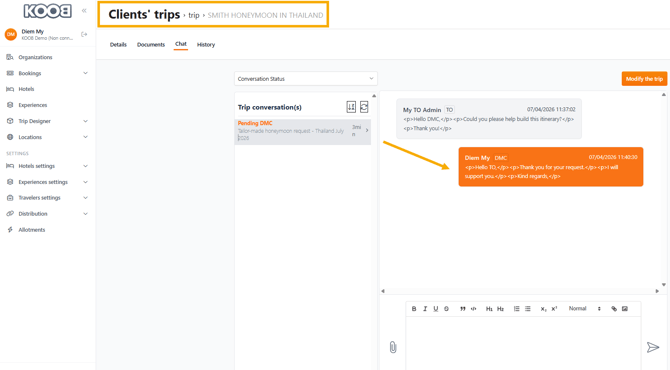Insert a code block in the message
670x370 pixels.
[x=473, y=308]
